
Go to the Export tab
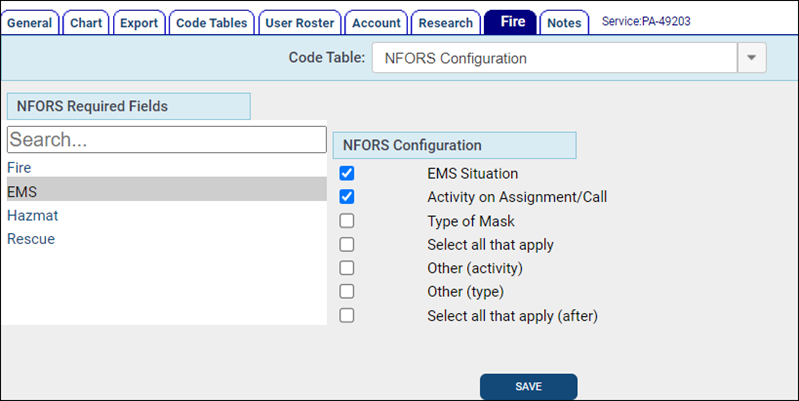(139, 23)
